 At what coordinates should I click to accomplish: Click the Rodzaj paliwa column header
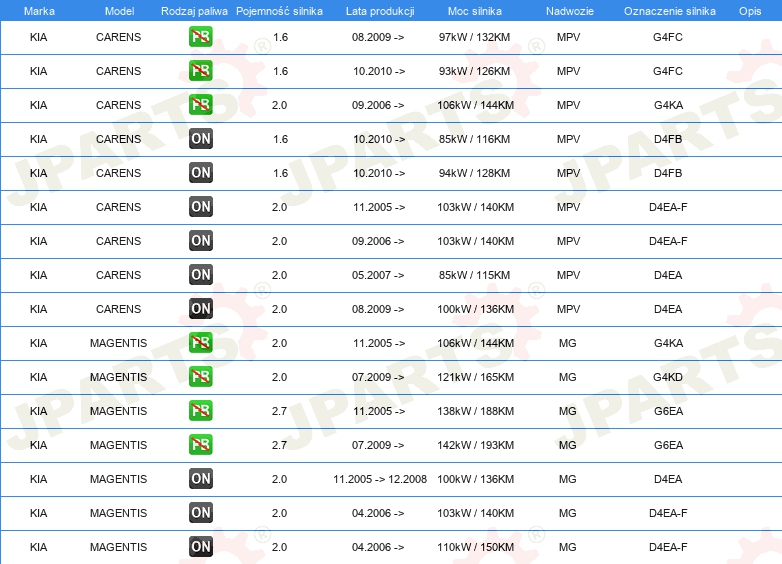tap(194, 11)
